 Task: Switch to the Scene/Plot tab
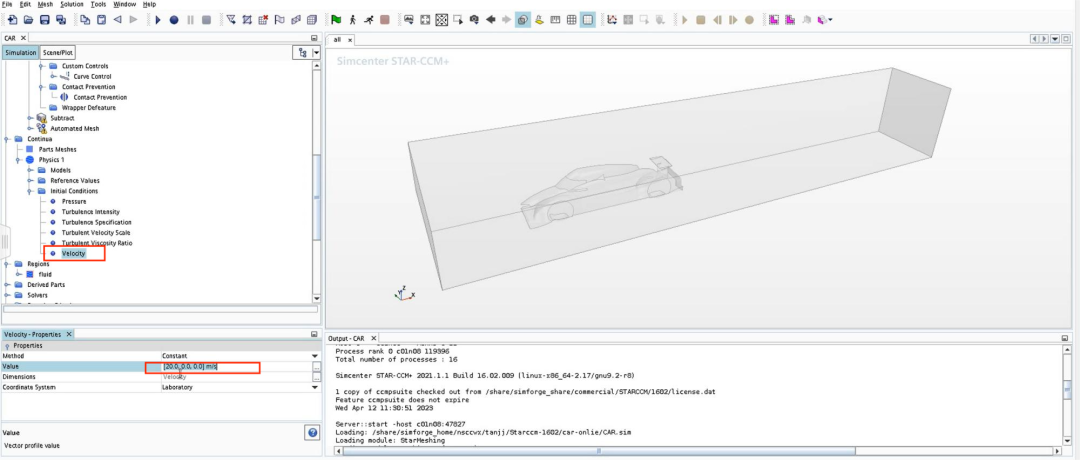58,52
